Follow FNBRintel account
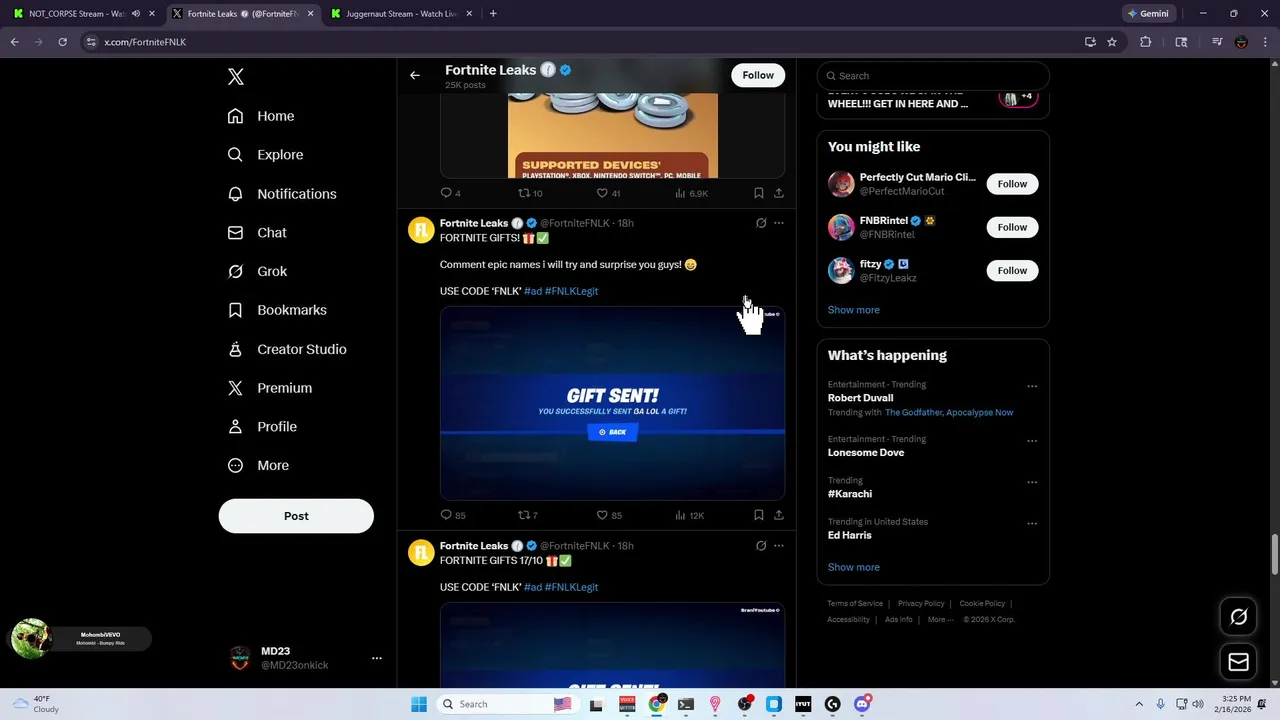 point(1012,227)
